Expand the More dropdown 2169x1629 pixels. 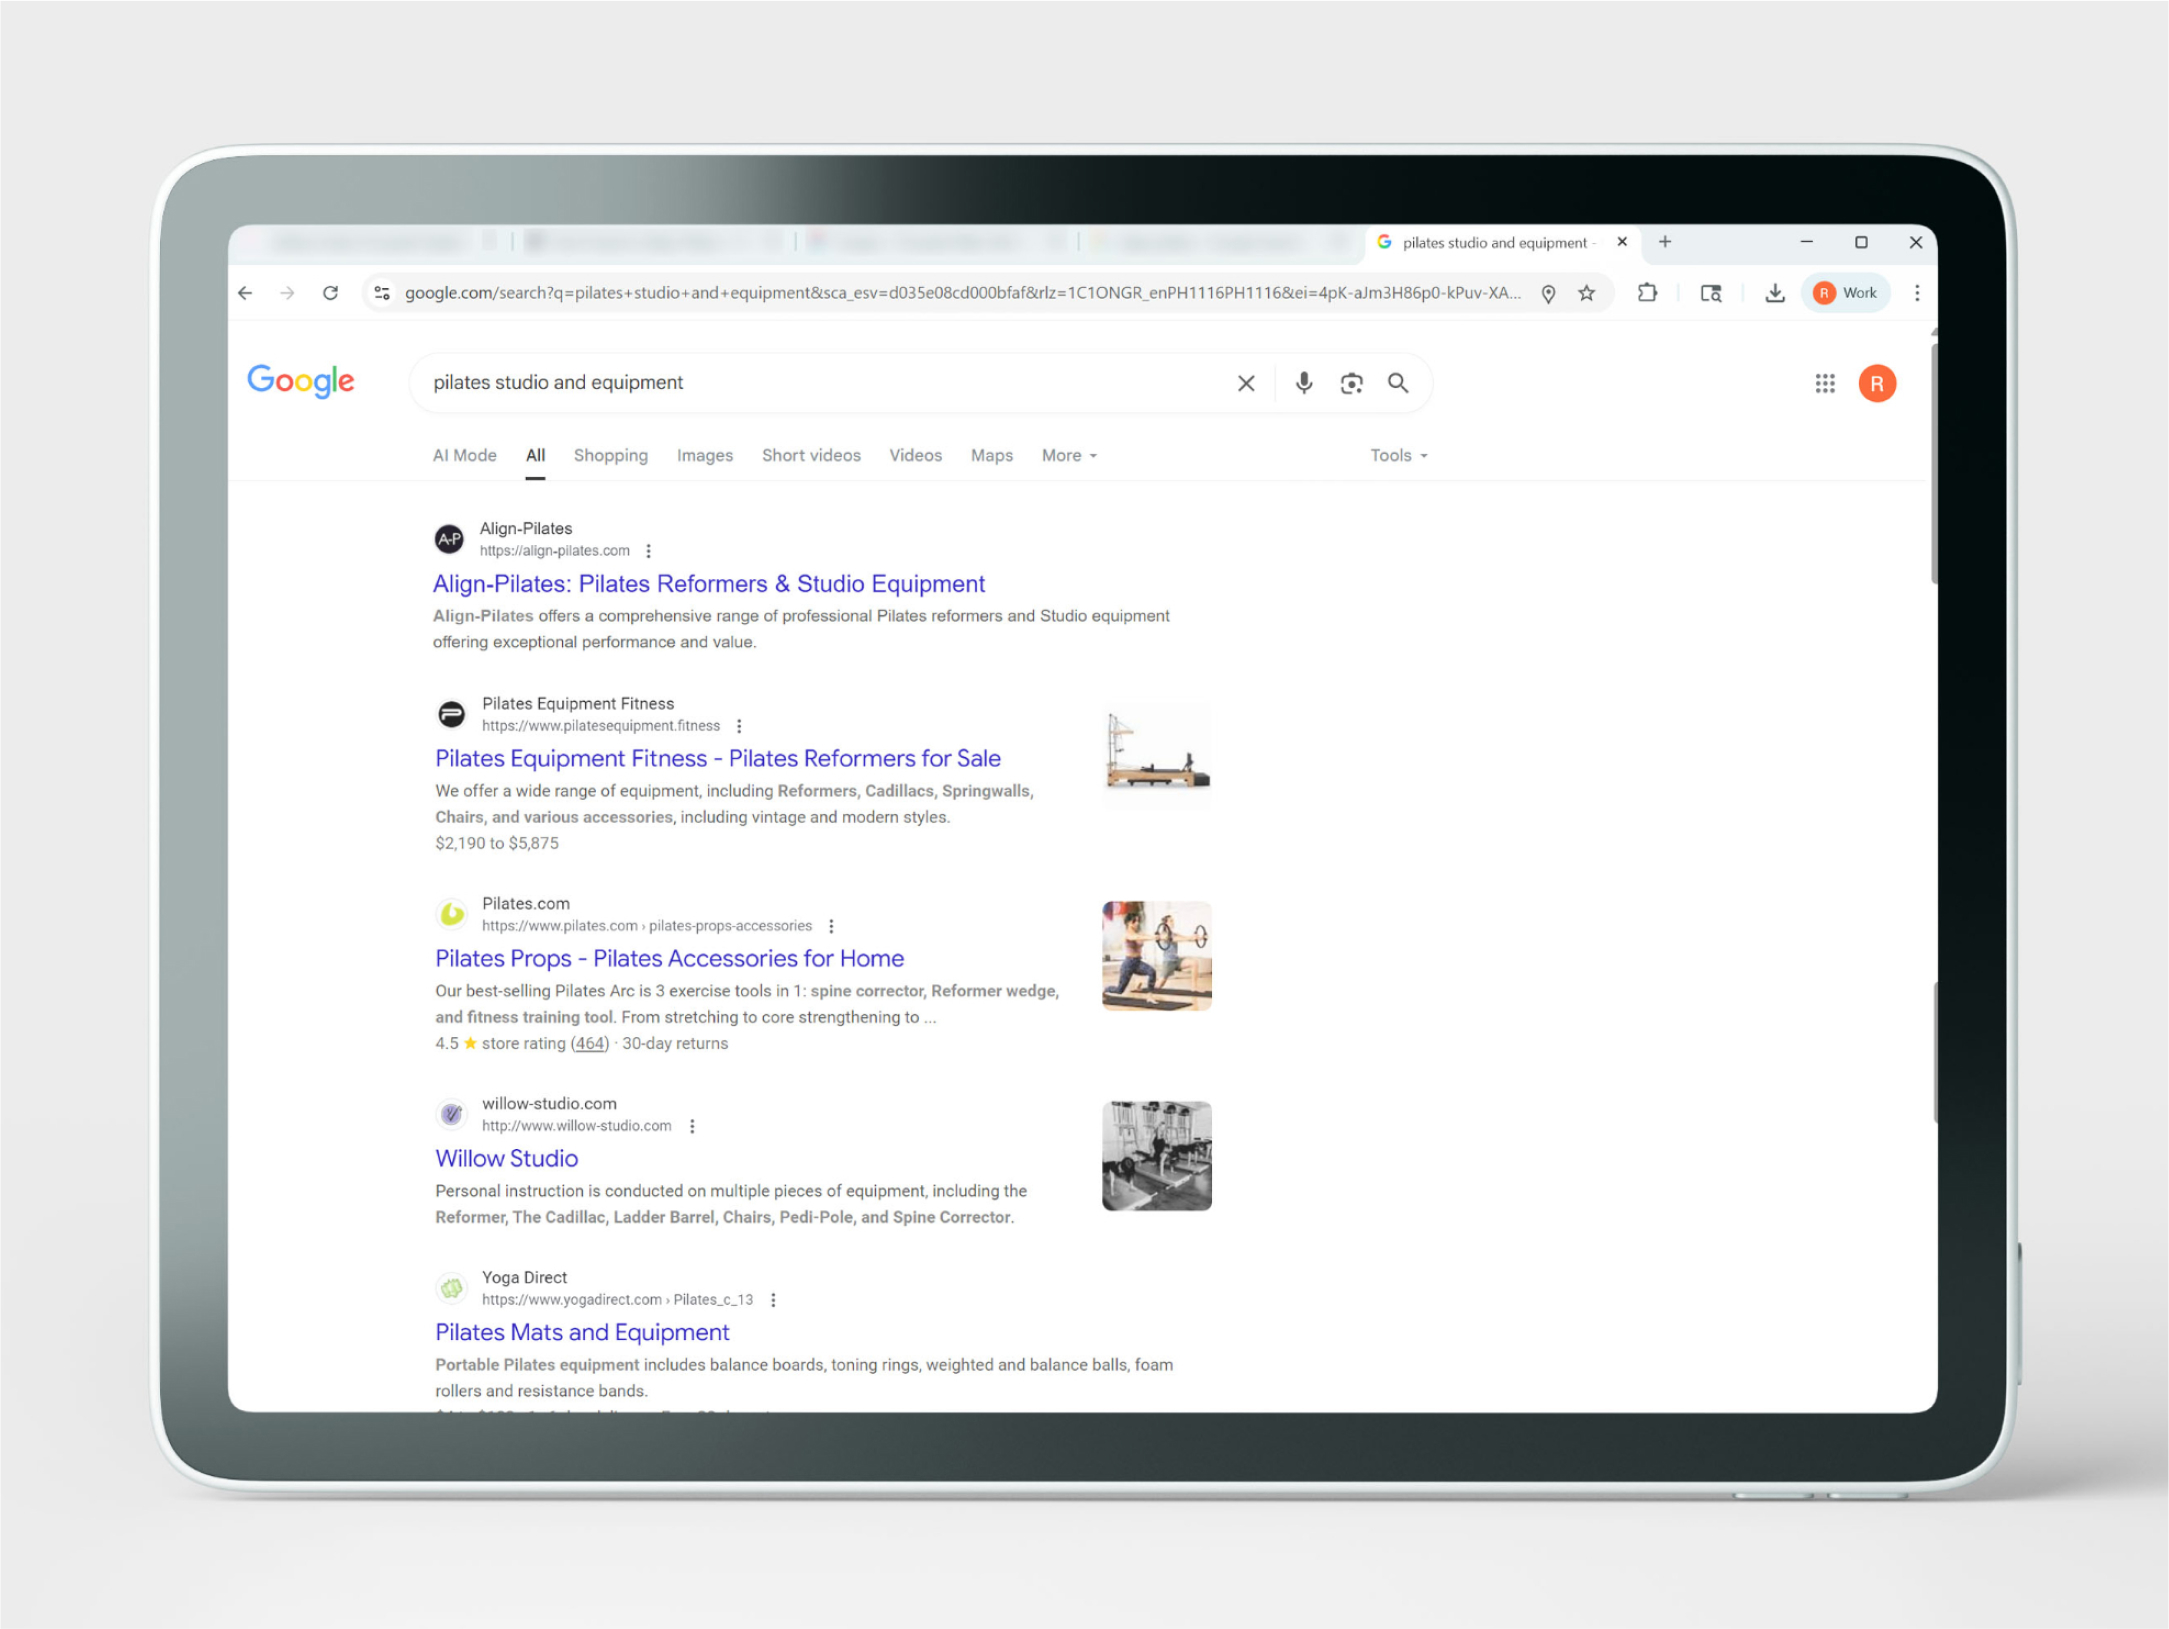pos(1069,455)
